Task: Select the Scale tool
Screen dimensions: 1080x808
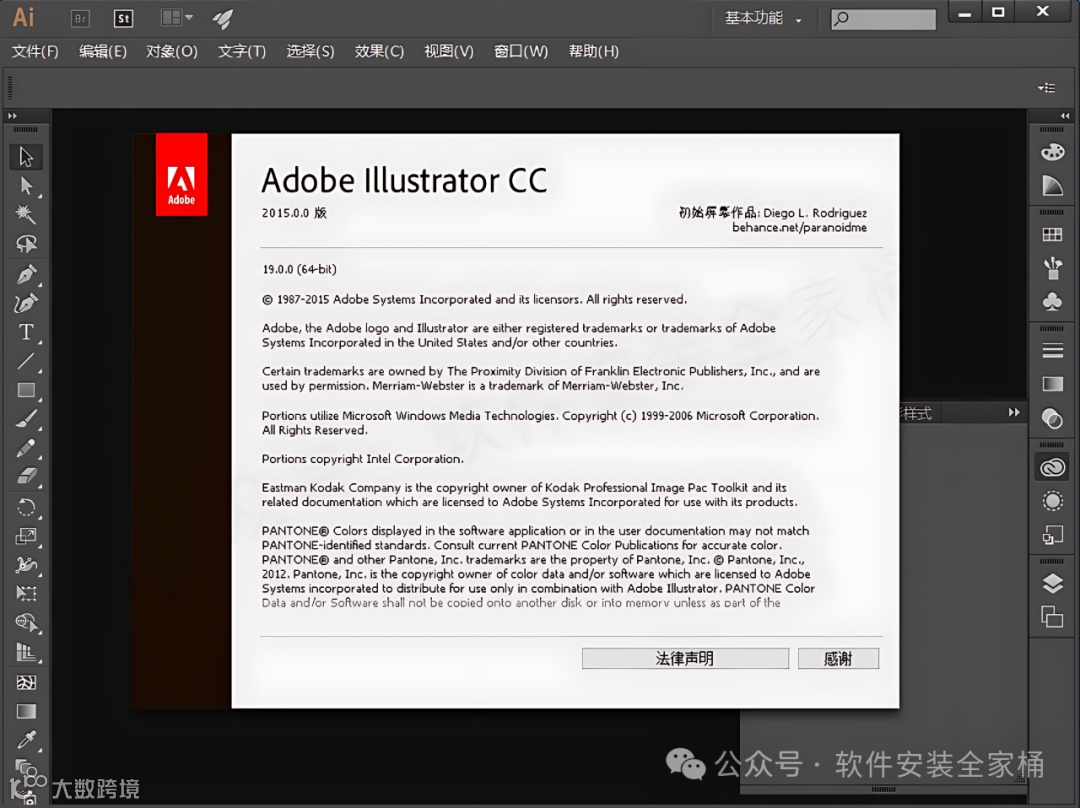Action: [x=26, y=536]
